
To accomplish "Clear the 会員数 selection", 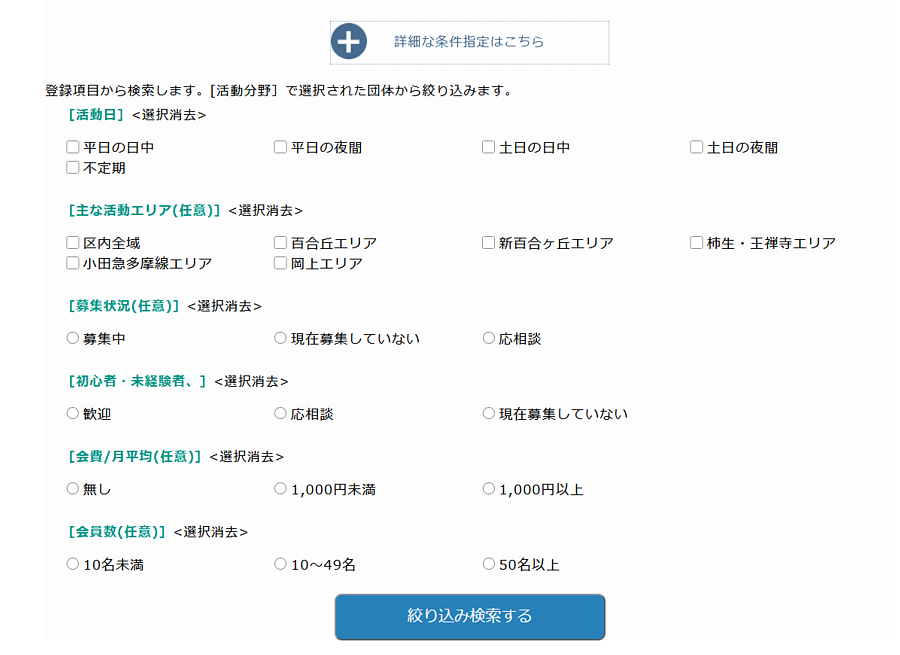I will coord(210,532).
